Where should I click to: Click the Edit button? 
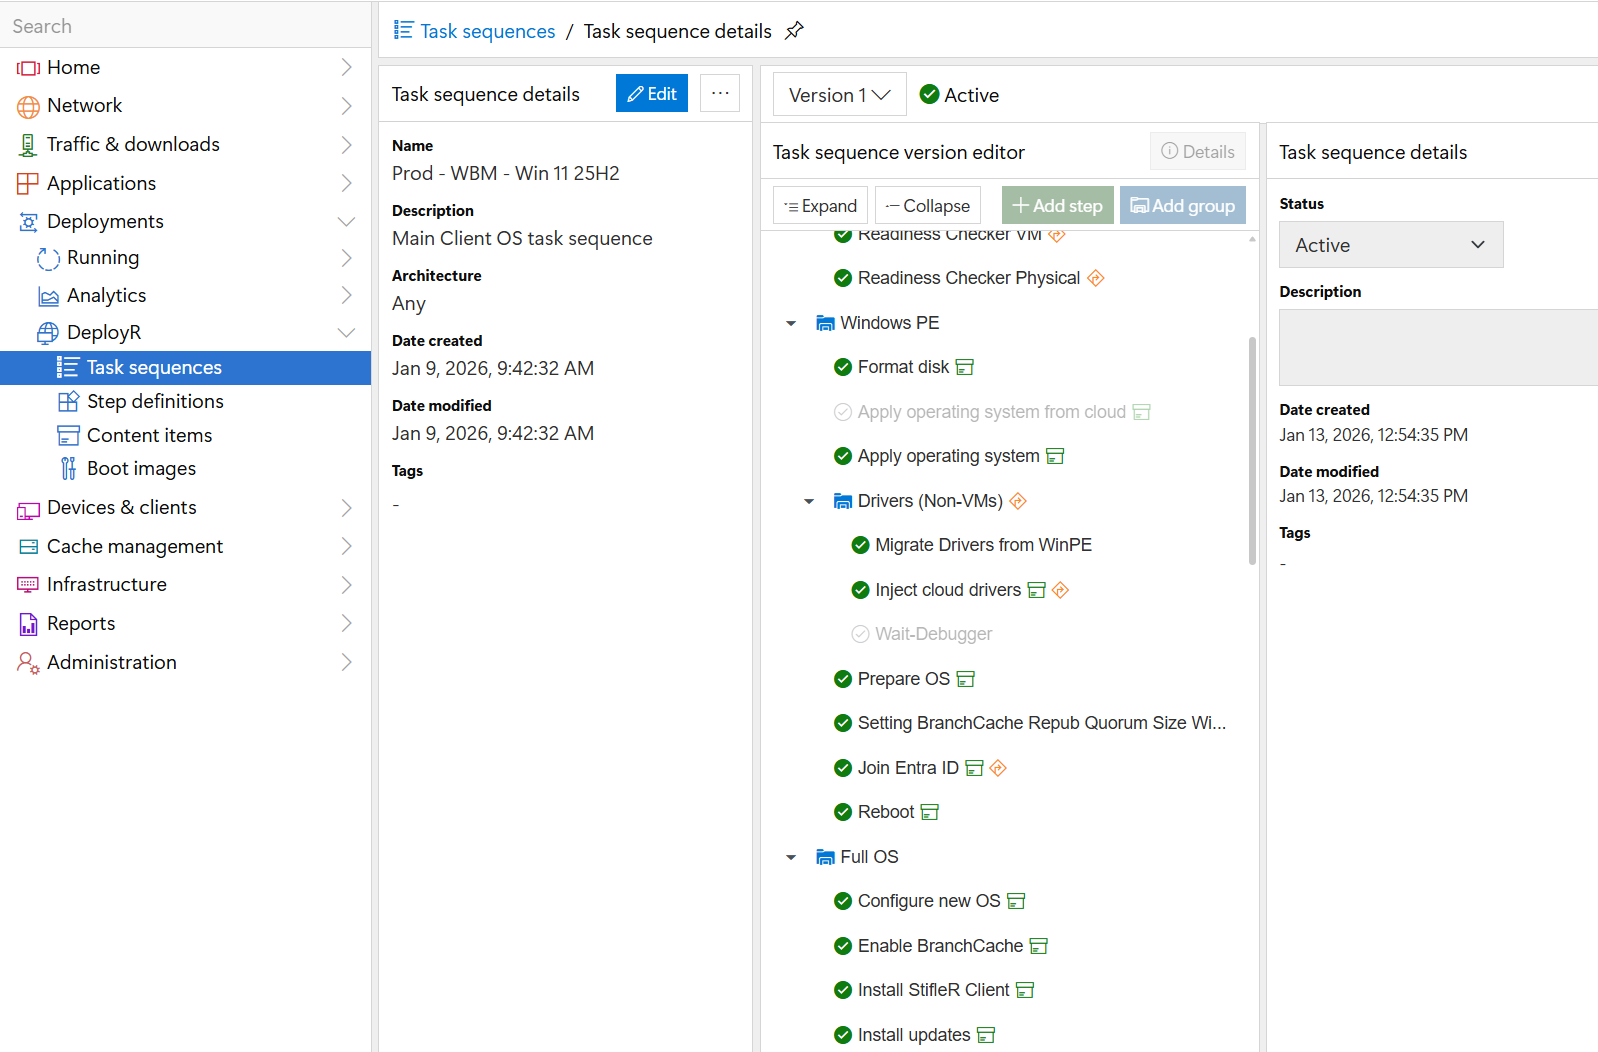[x=651, y=94]
